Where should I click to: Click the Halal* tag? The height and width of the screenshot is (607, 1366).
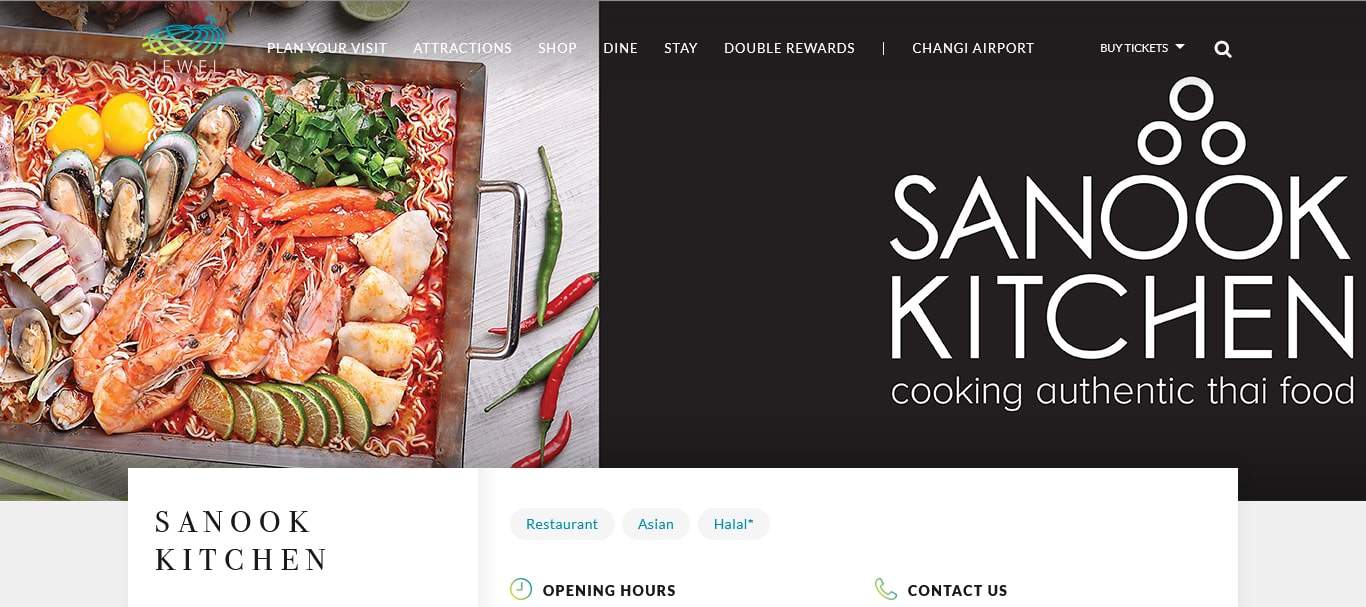(x=734, y=524)
